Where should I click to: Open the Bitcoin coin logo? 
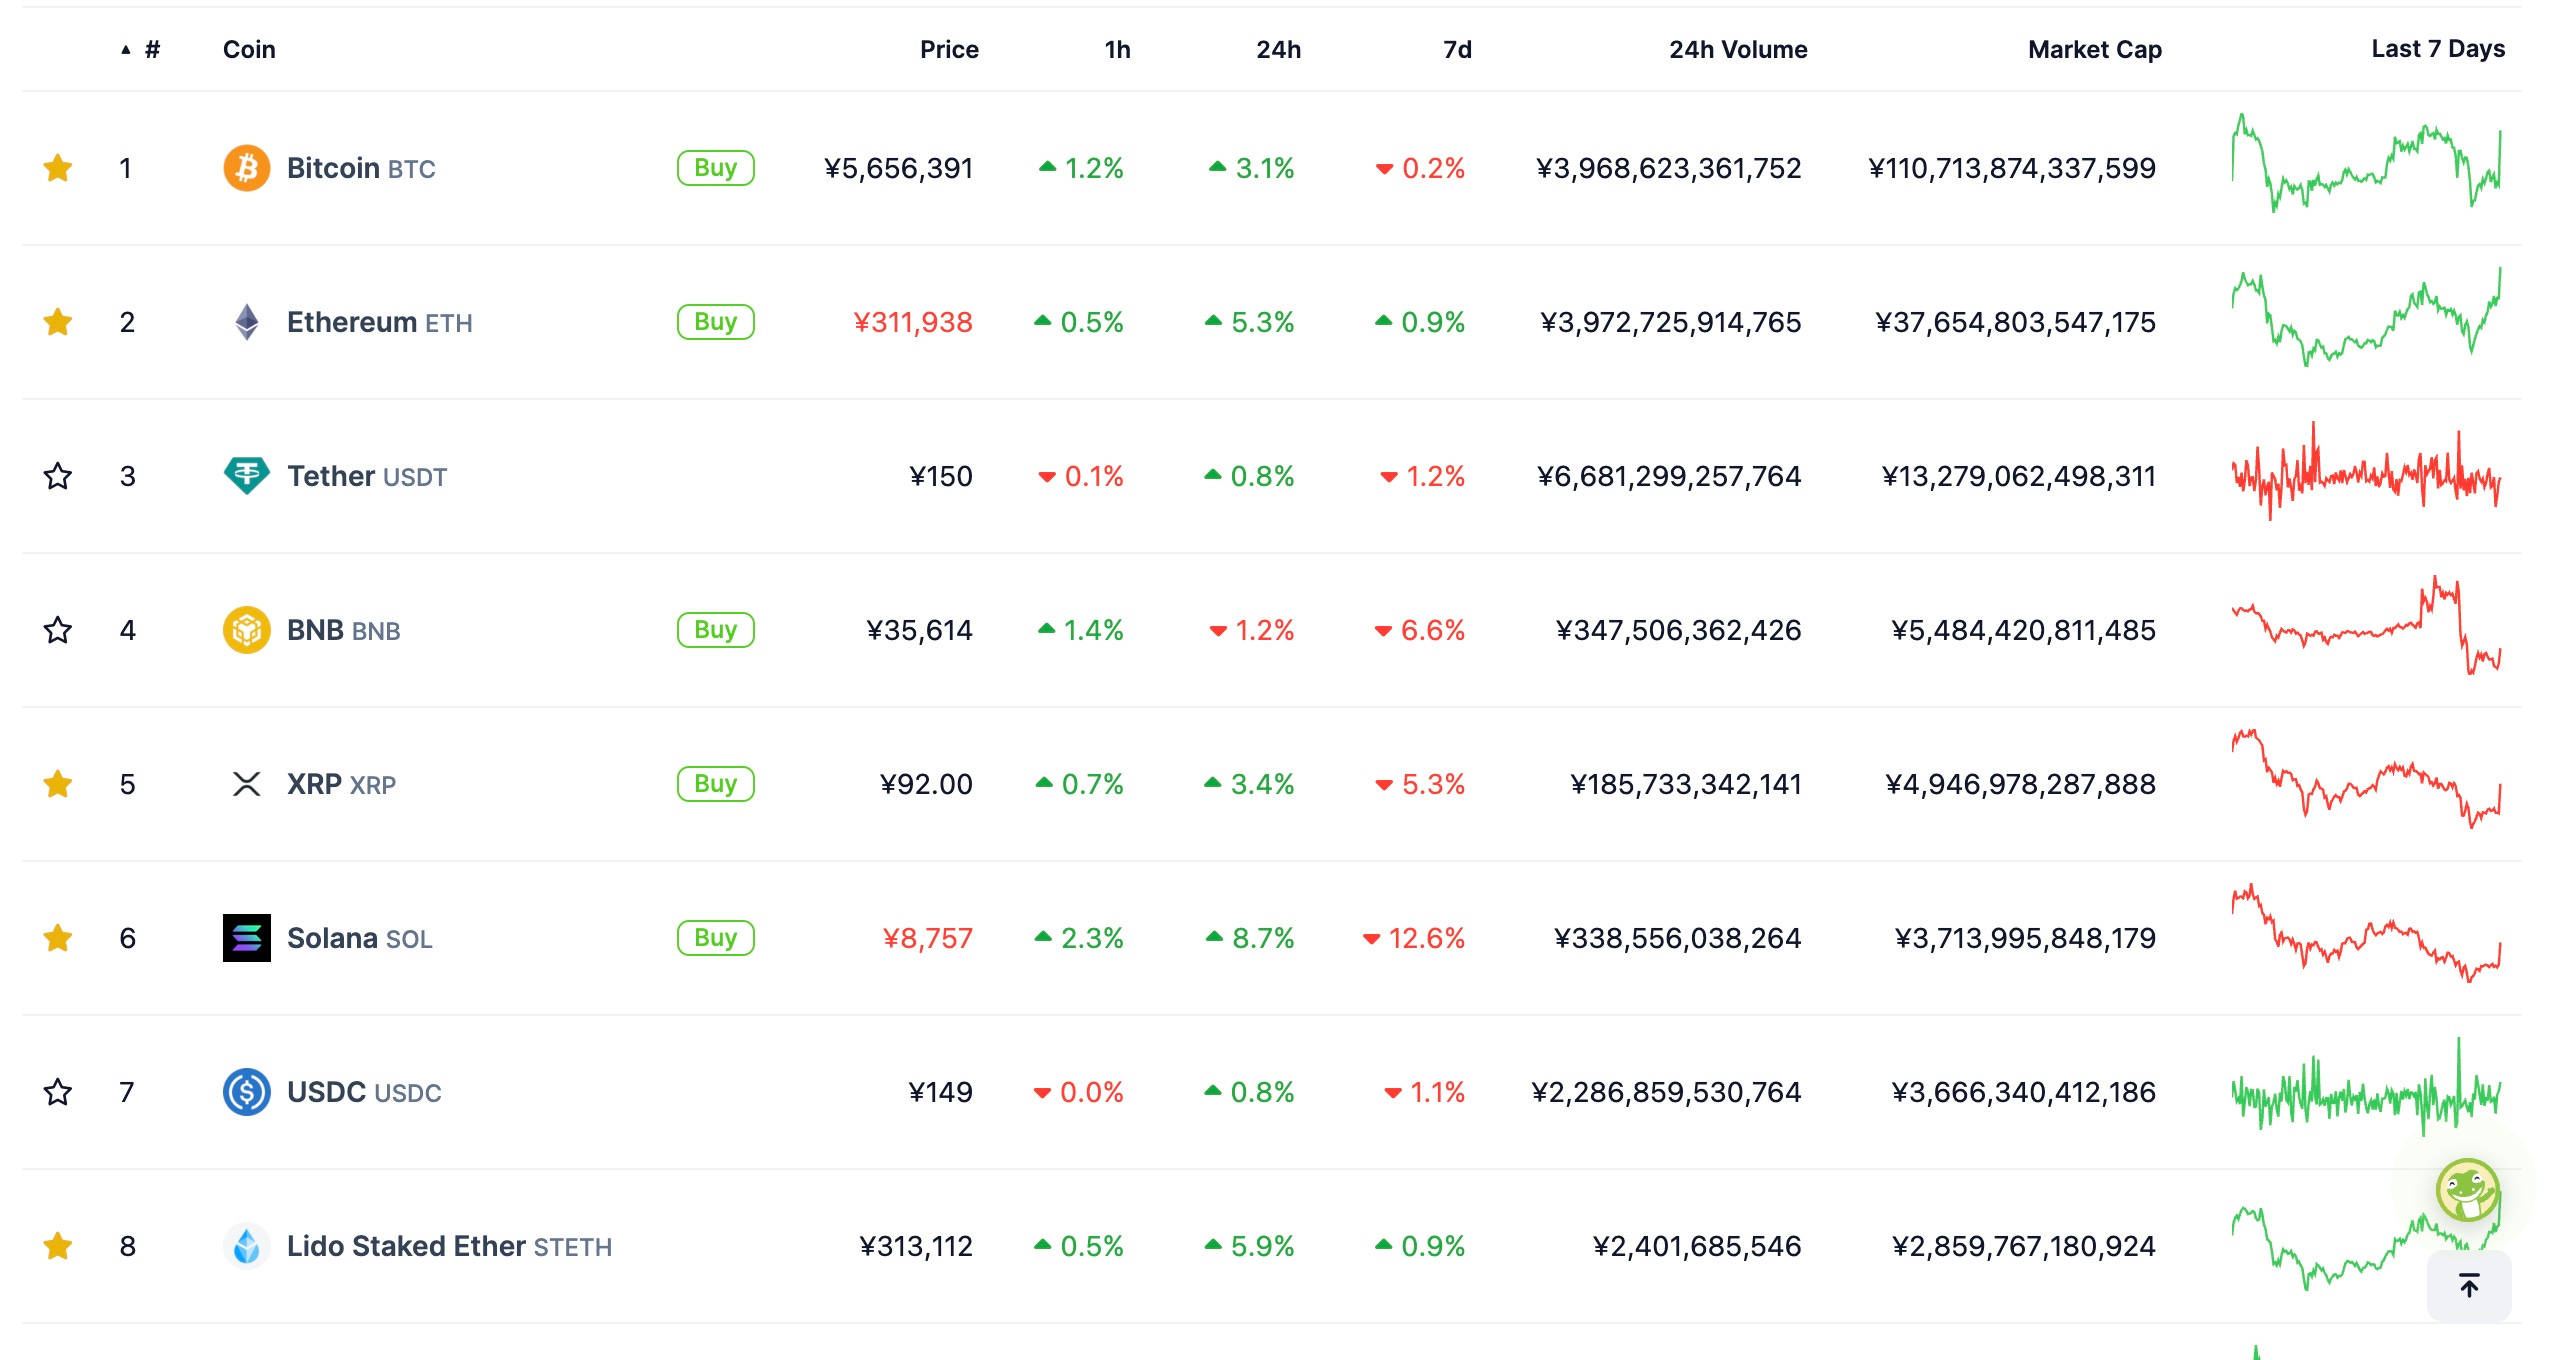pos(246,168)
